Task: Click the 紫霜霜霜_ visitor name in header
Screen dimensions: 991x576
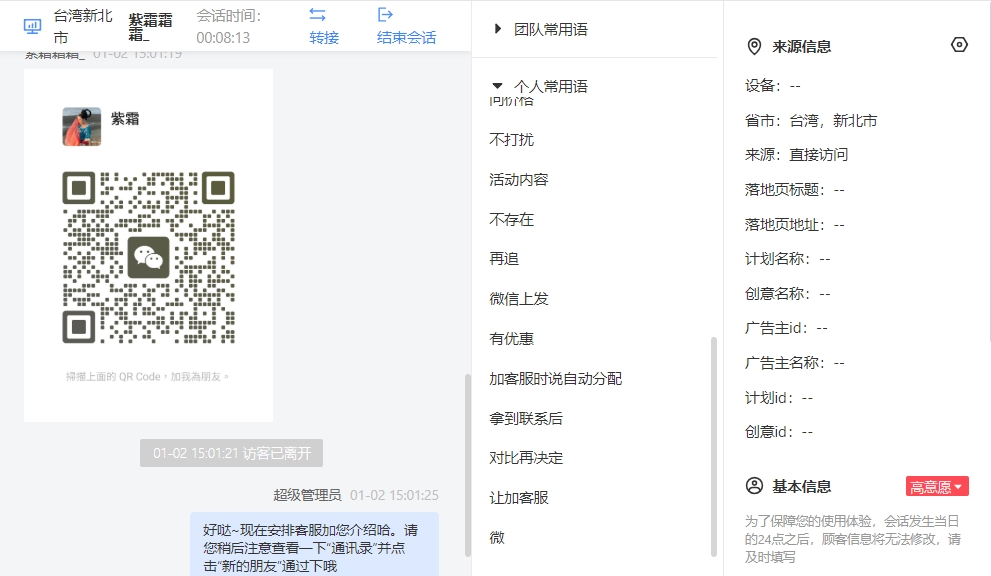Action: click(x=150, y=27)
